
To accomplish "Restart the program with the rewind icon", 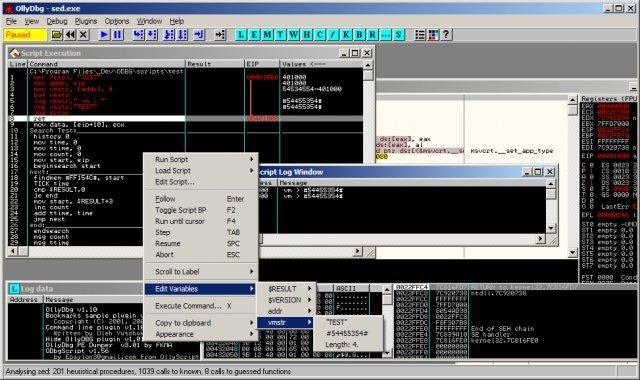I will point(70,35).
